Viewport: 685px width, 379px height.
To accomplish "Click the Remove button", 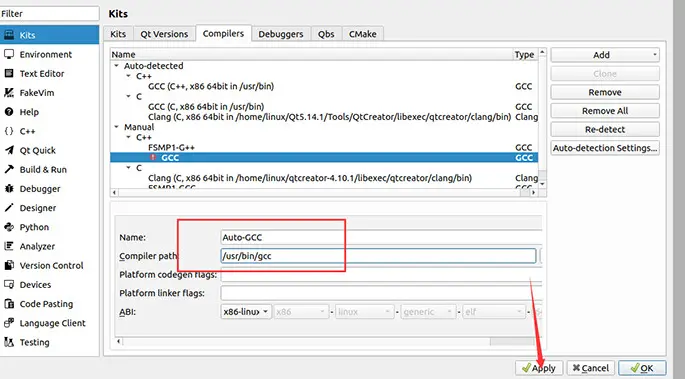I will click(x=605, y=92).
